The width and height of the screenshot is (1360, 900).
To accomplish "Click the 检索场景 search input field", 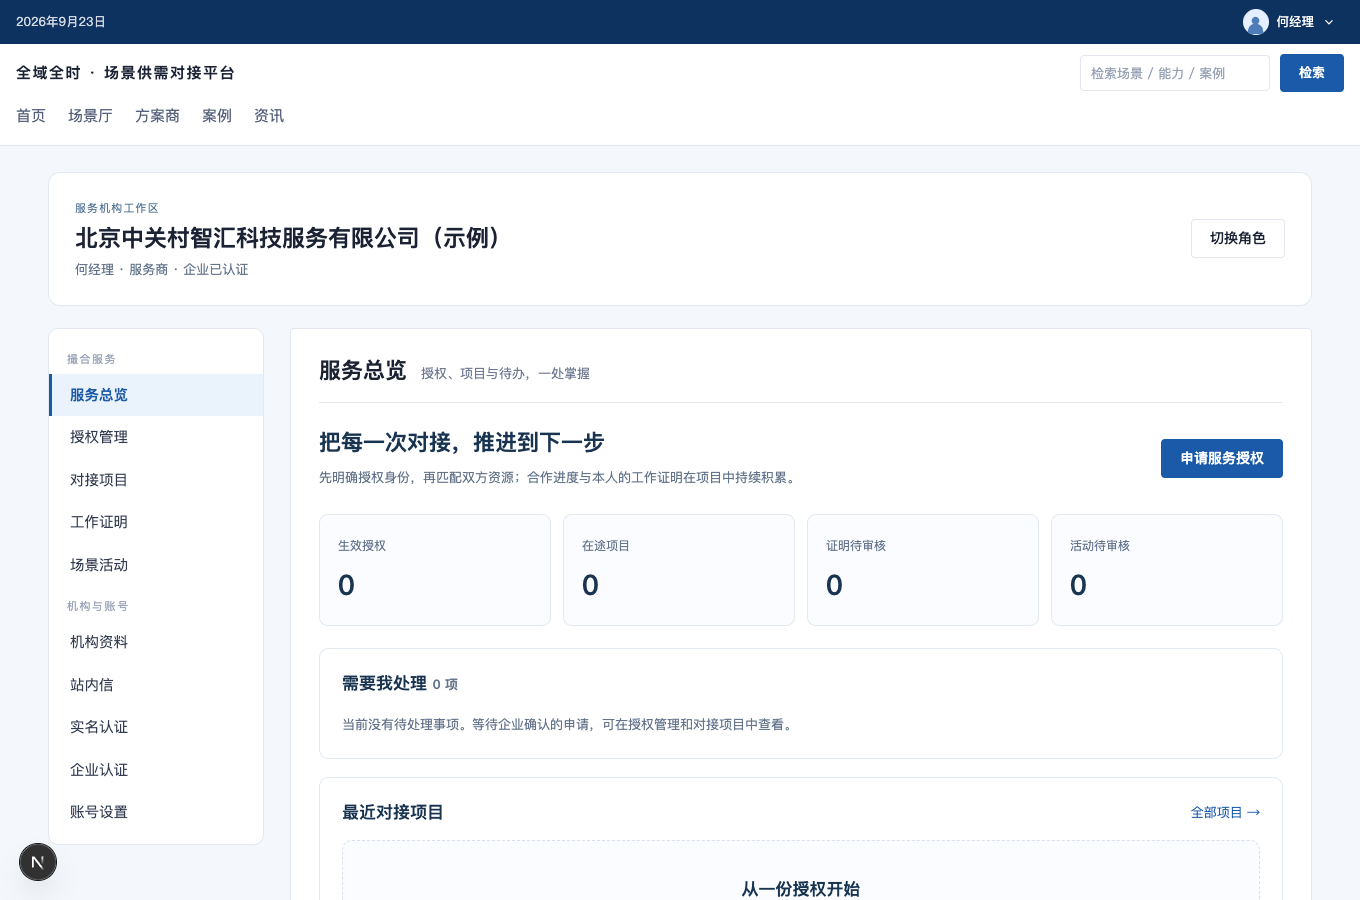I will click(1175, 73).
